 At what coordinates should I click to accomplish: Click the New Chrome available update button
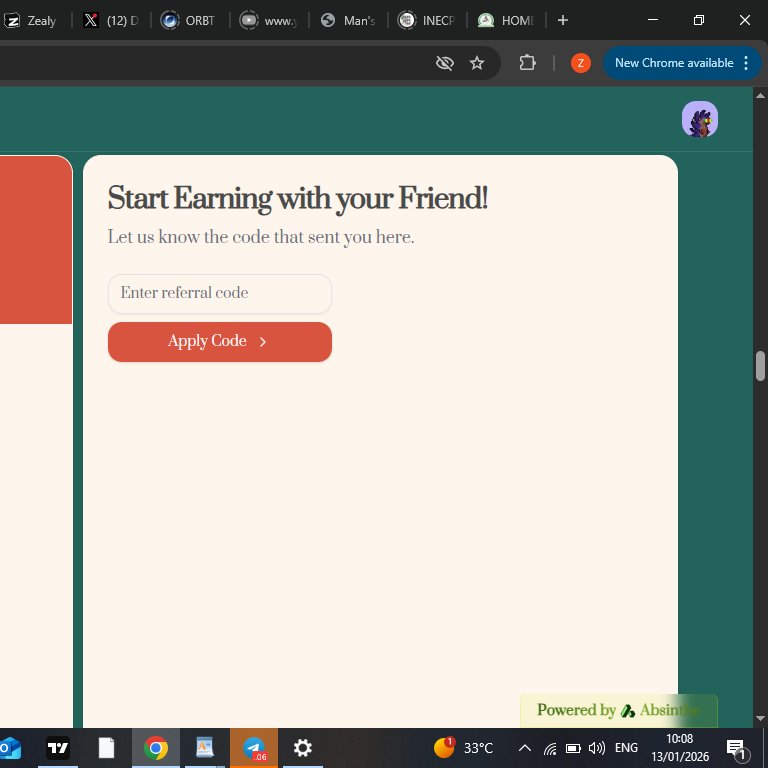[x=673, y=63]
